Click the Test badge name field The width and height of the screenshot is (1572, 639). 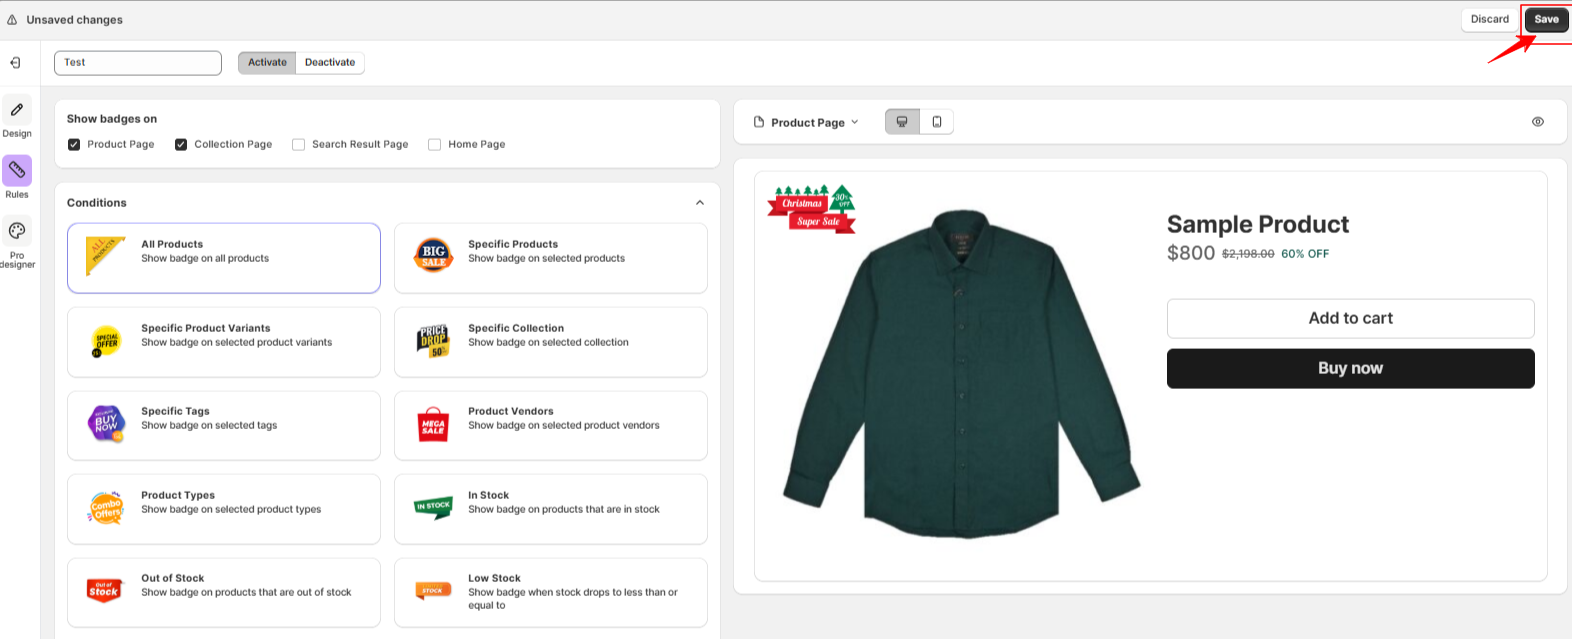[138, 63]
